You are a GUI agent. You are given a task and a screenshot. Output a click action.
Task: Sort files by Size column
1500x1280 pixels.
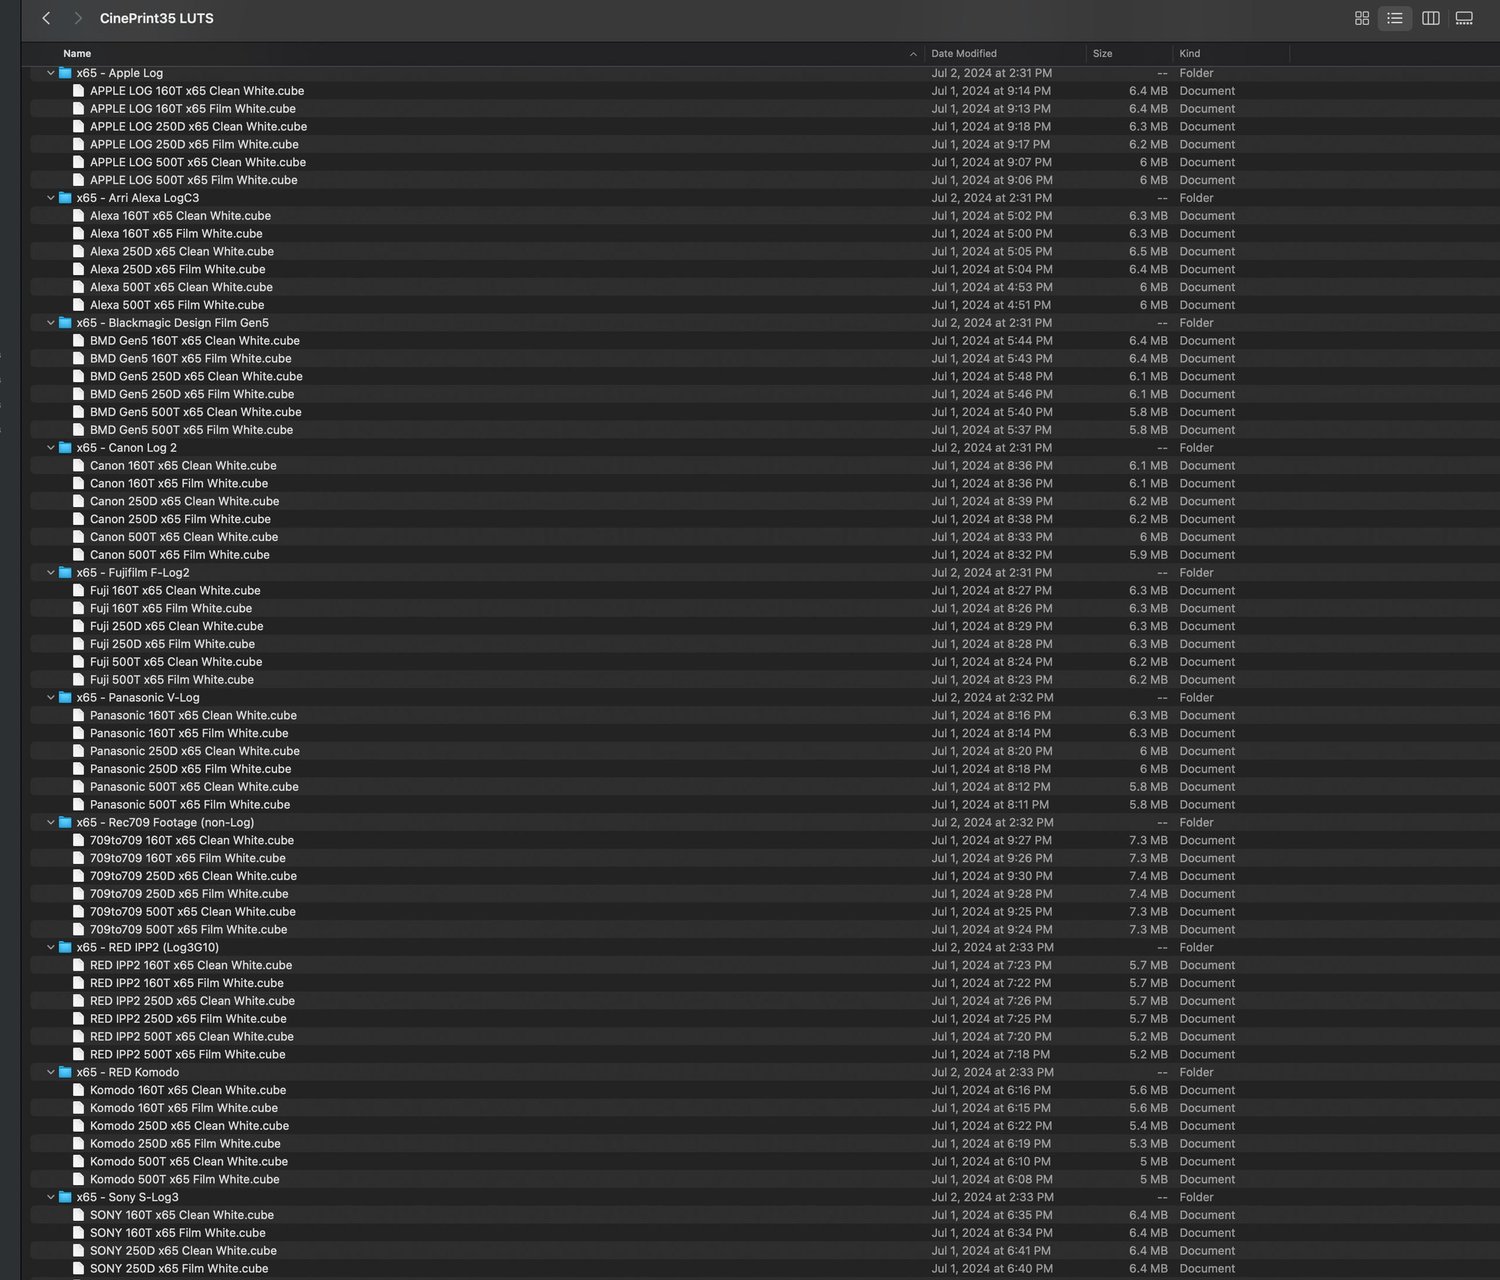(x=1102, y=54)
